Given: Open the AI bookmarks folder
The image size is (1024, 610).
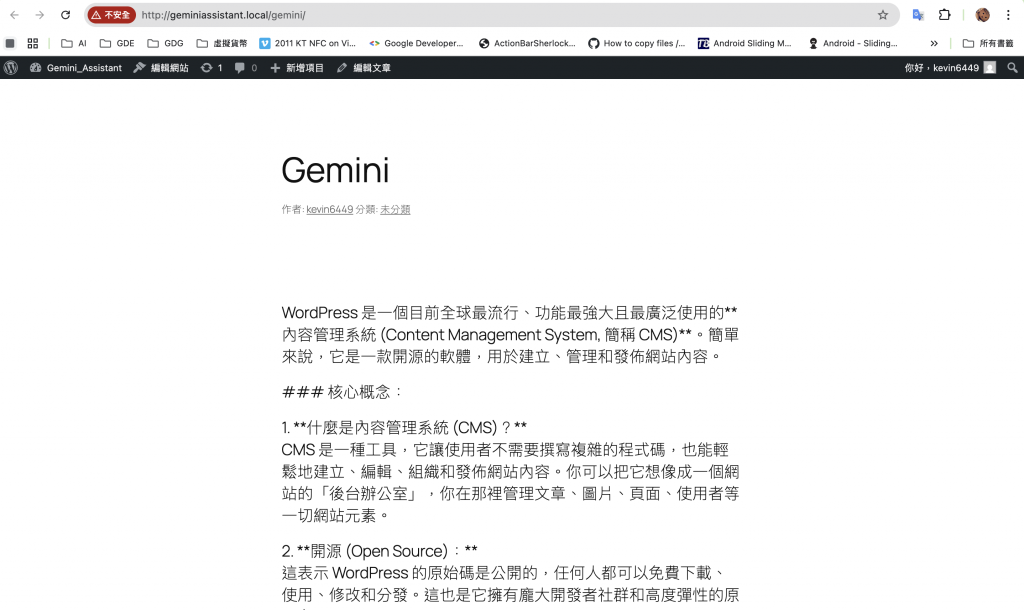Looking at the screenshot, I should [74, 43].
